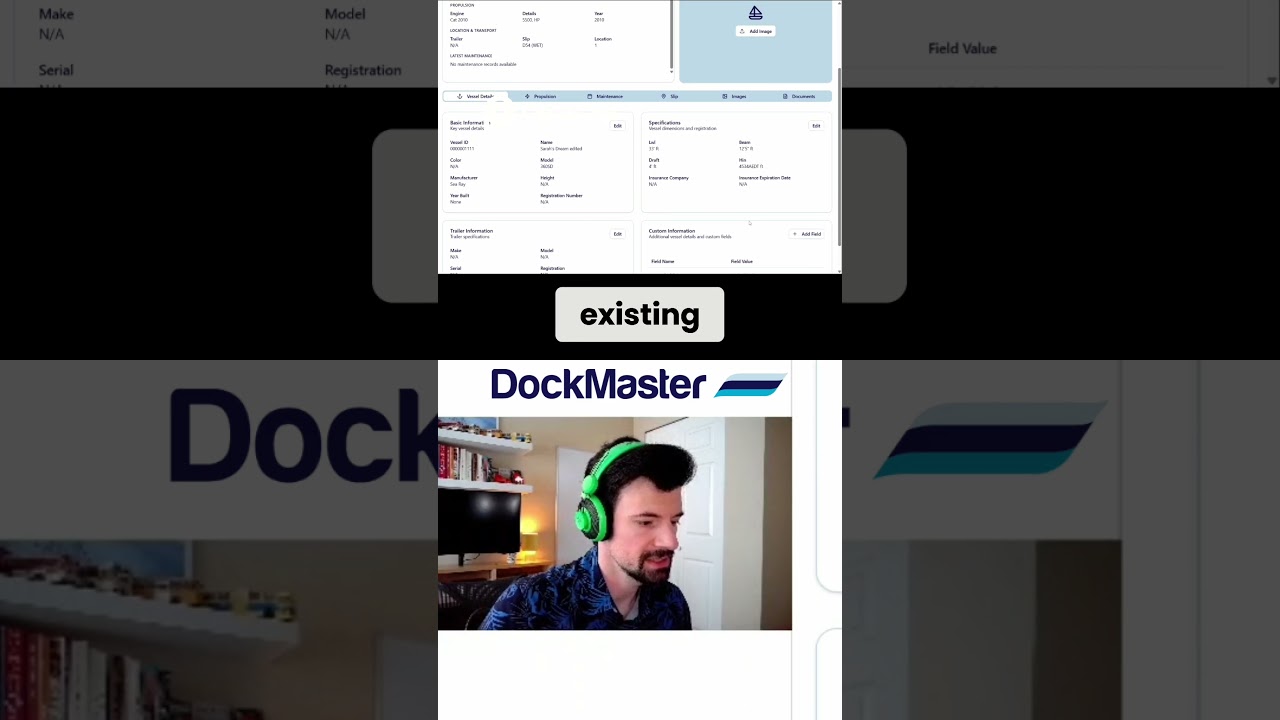Click the 'existing' caption box
Viewport: 1280px width, 720px height.
click(640, 315)
